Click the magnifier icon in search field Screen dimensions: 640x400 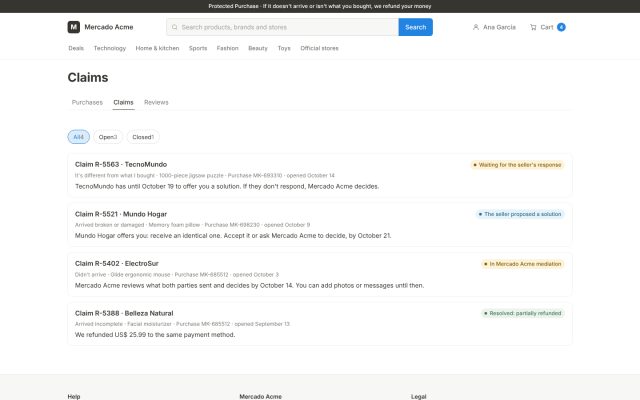pos(175,27)
